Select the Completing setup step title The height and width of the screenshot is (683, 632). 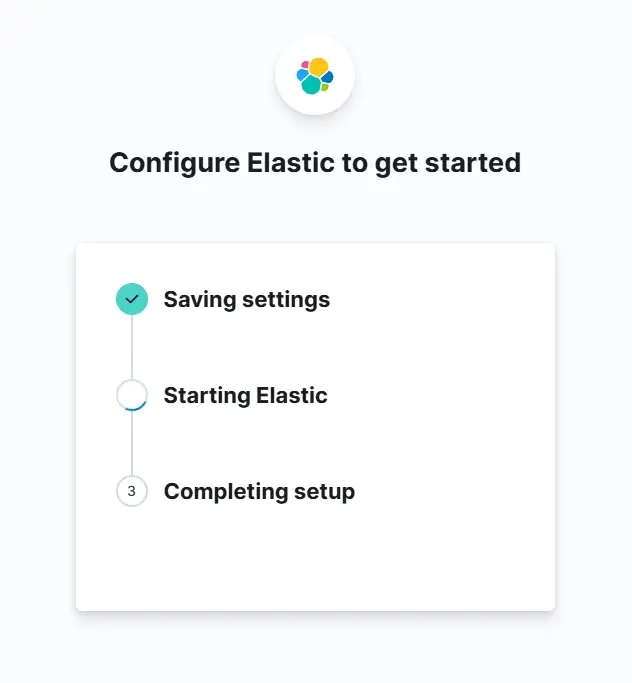click(x=259, y=491)
